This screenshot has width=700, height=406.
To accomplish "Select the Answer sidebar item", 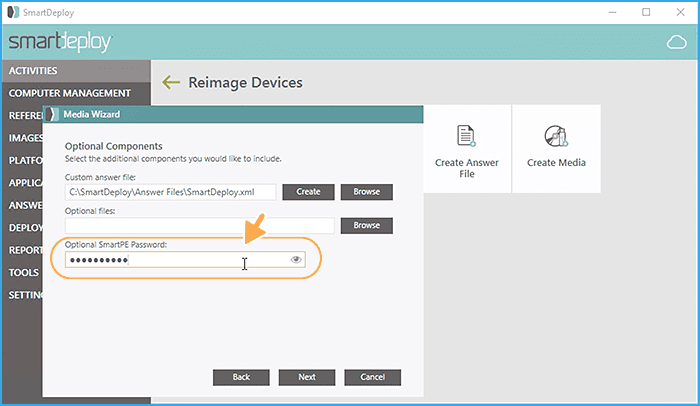I will coord(25,205).
